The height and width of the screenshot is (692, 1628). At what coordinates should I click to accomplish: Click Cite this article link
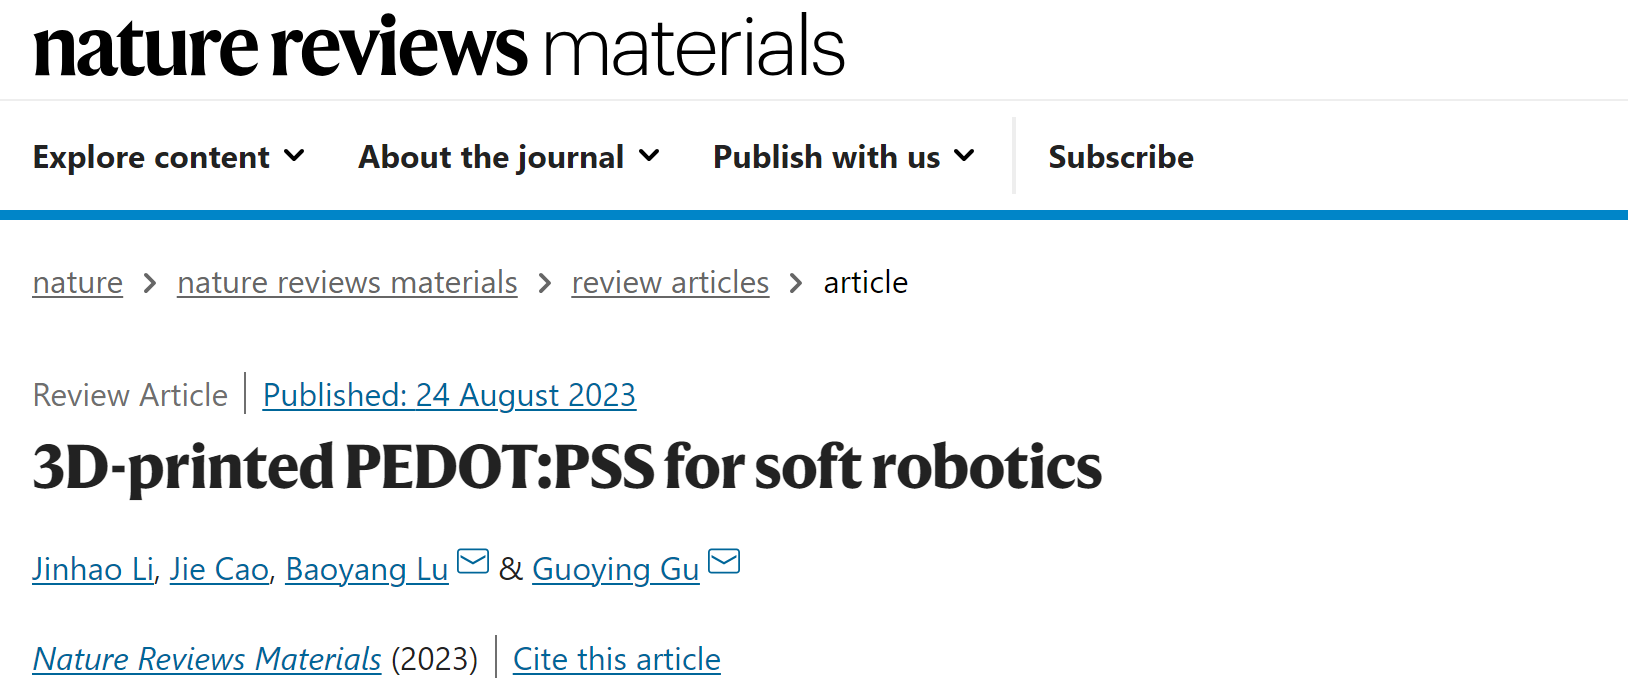pos(616,659)
